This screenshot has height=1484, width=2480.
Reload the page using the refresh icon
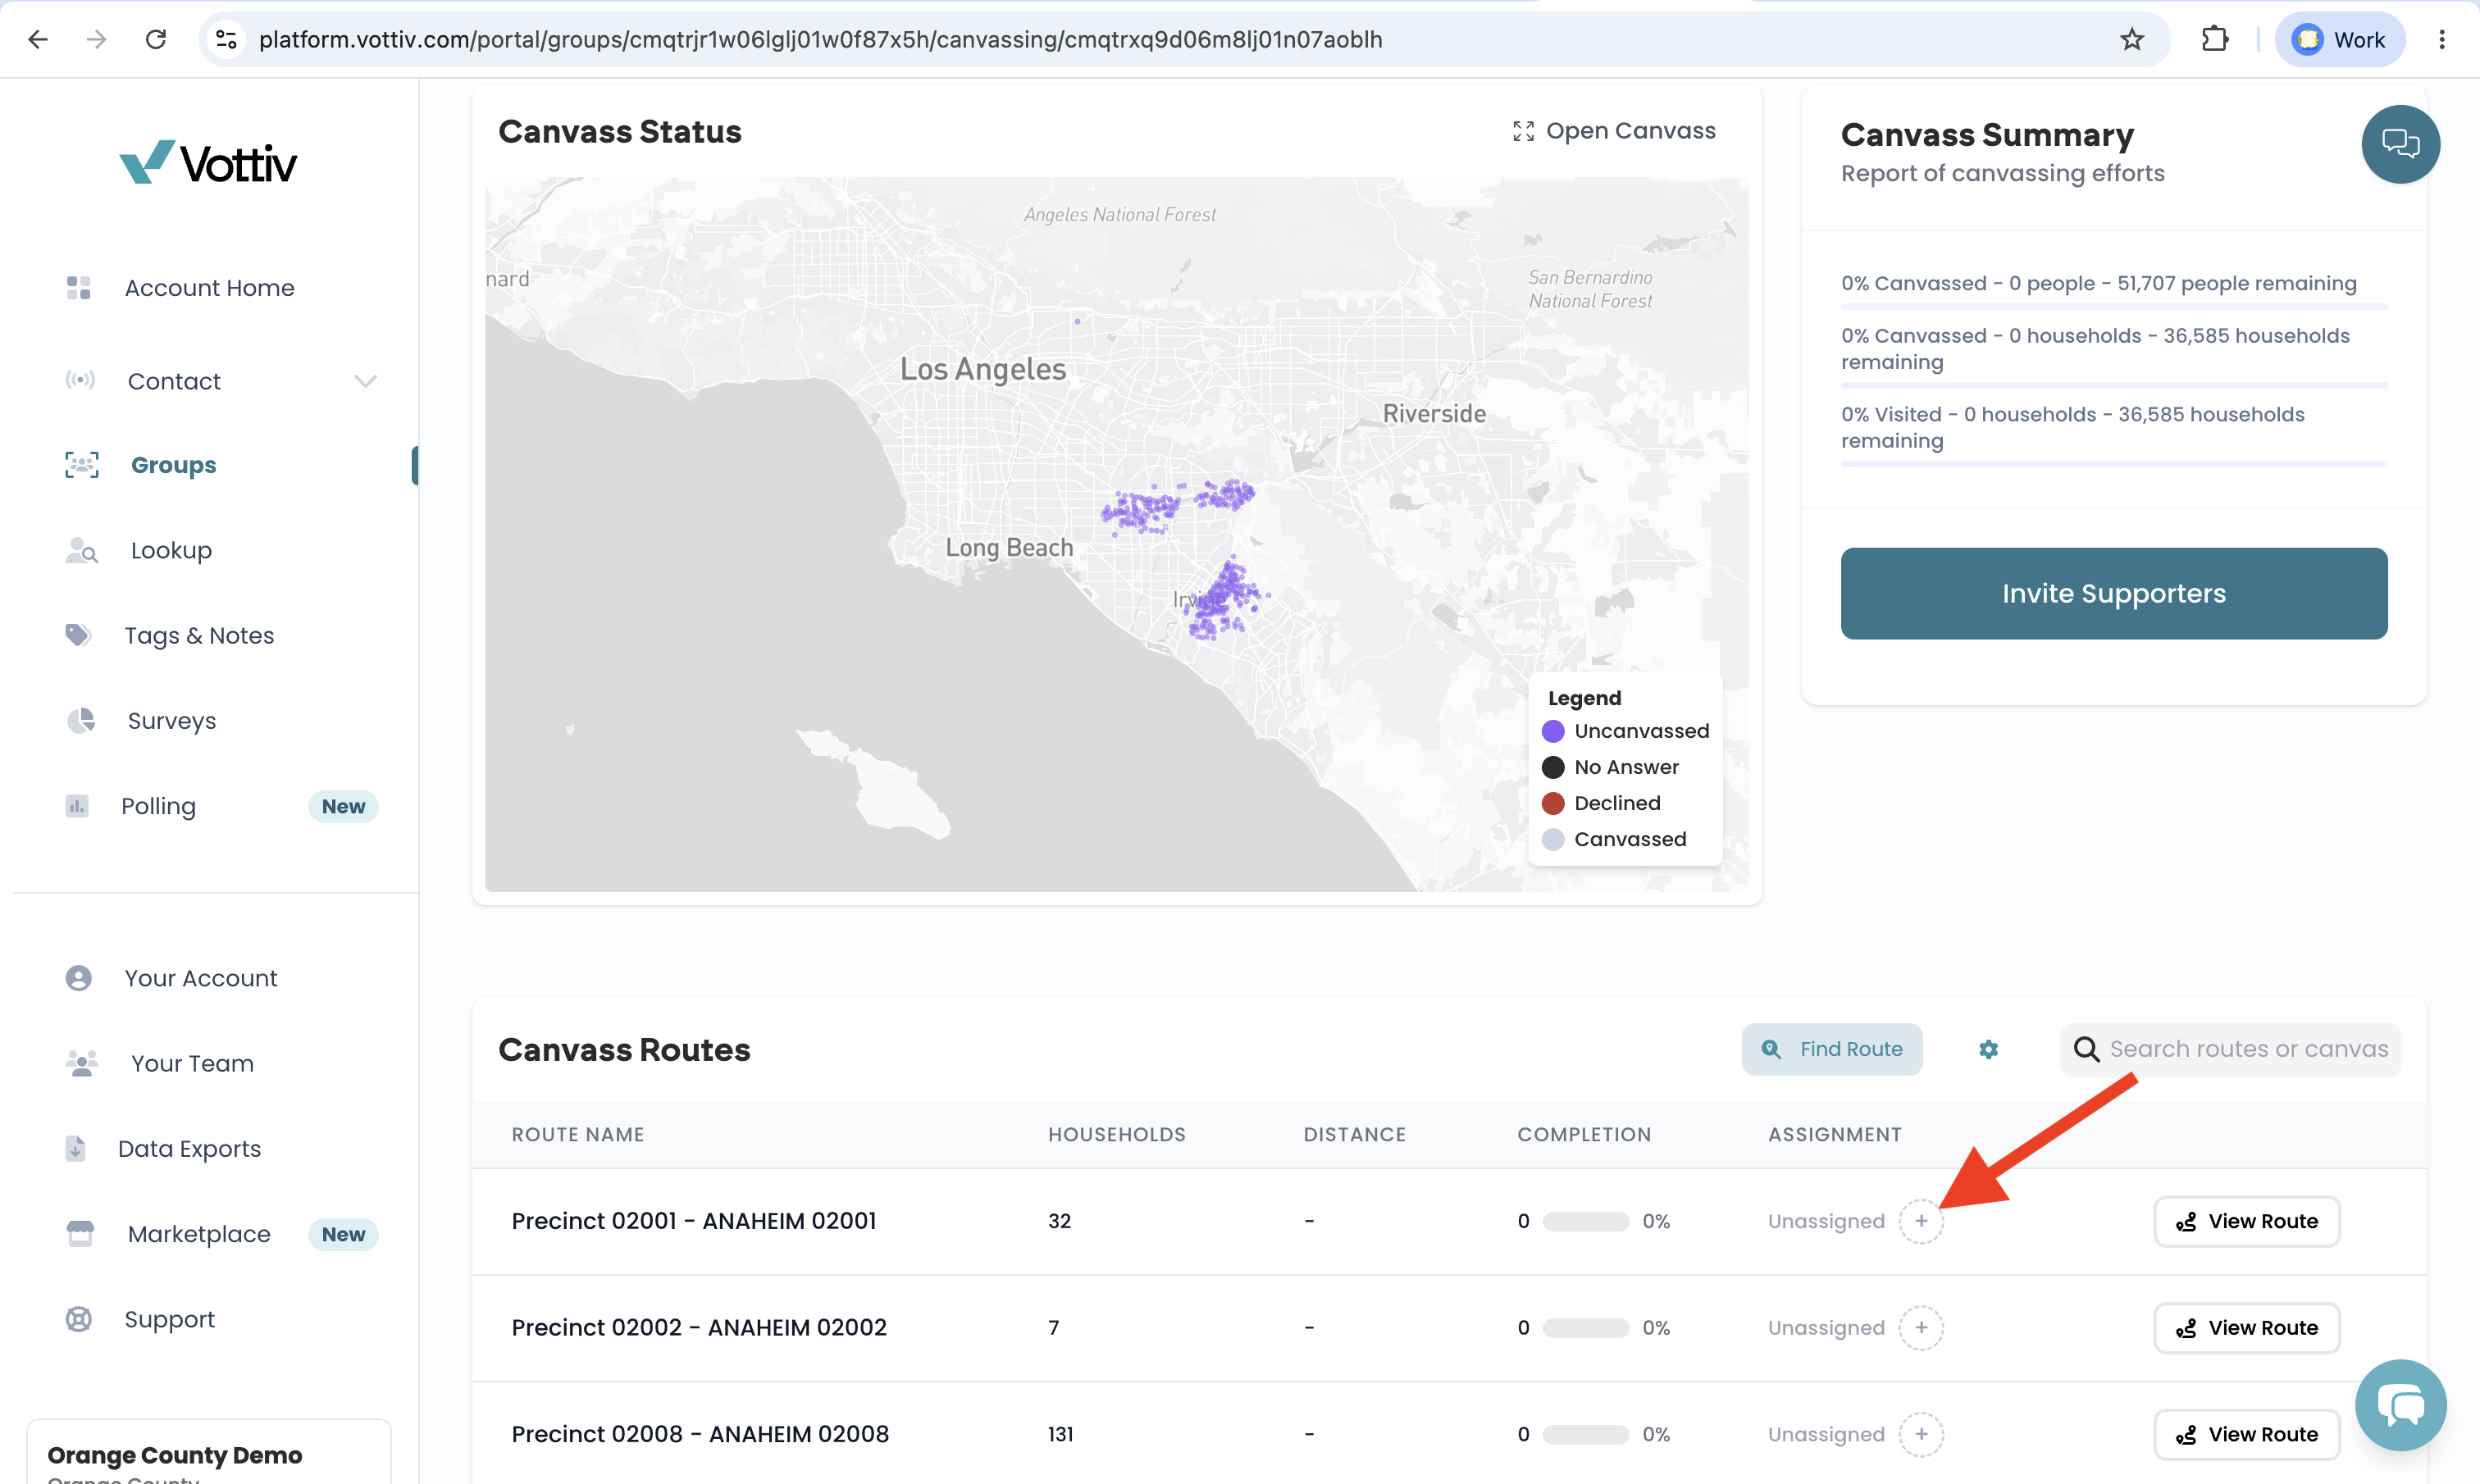click(155, 39)
